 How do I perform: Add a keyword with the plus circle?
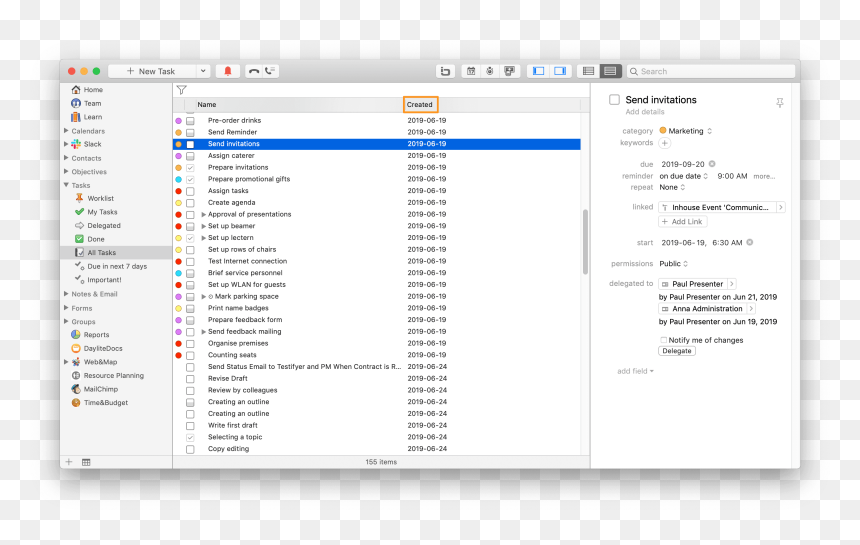665,143
